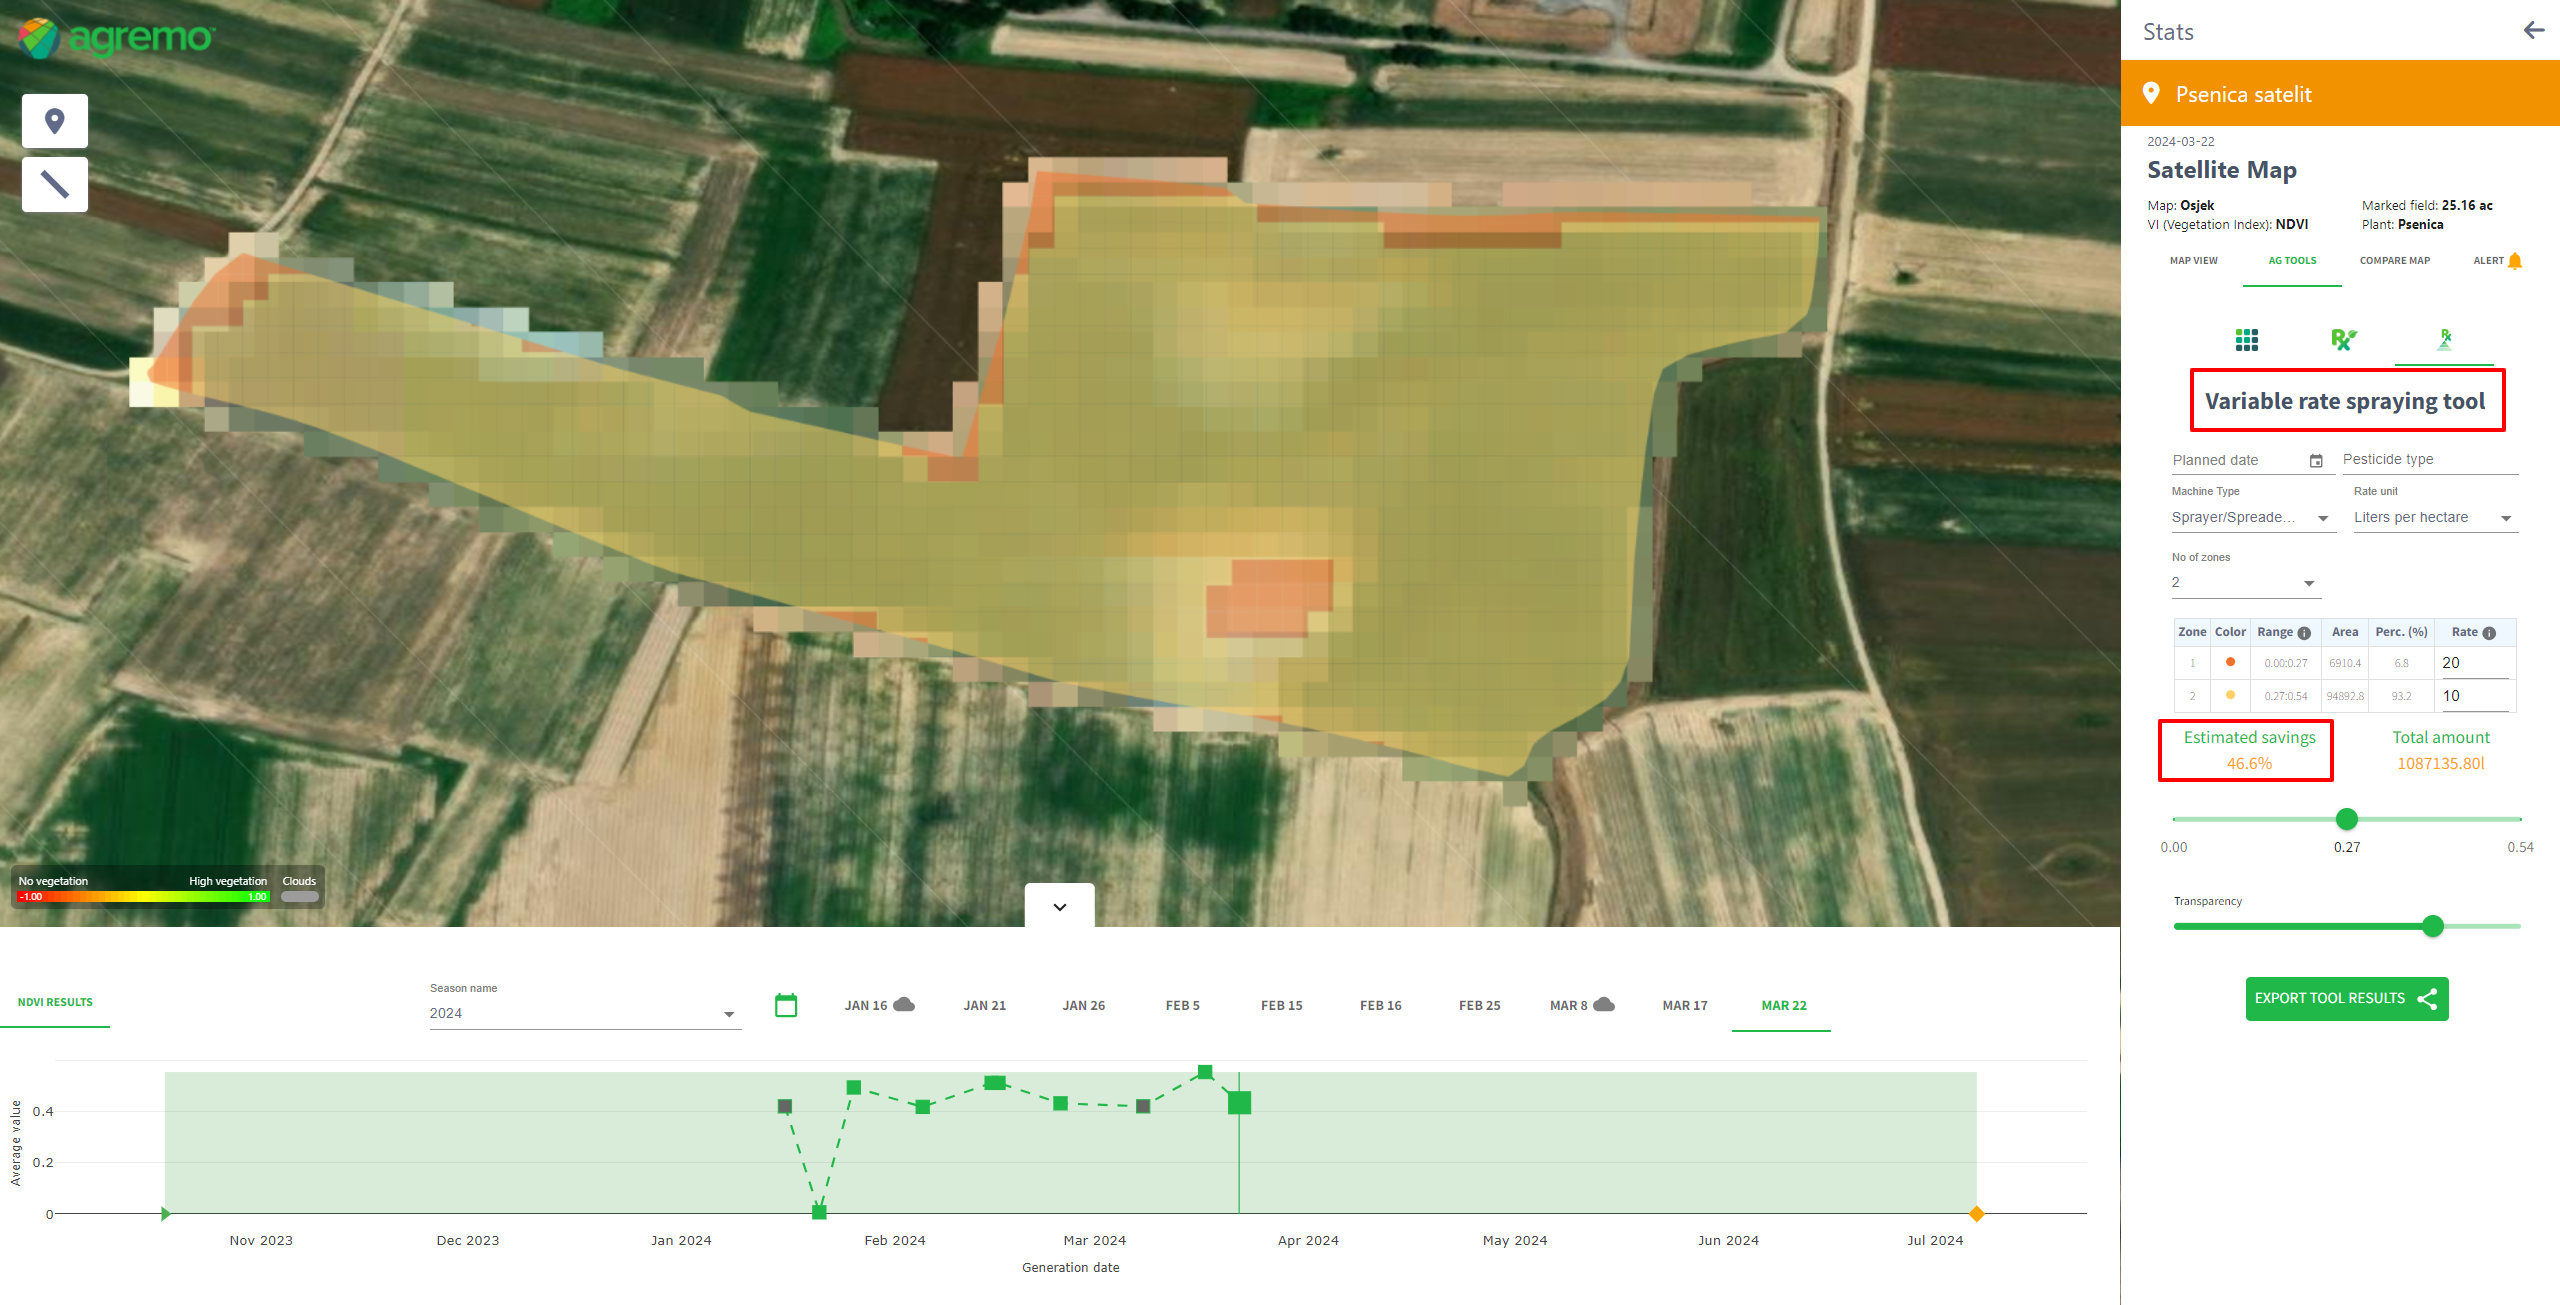Viewport: 2560px width, 1305px height.
Task: Click the Range info icon
Action: click(x=2304, y=633)
